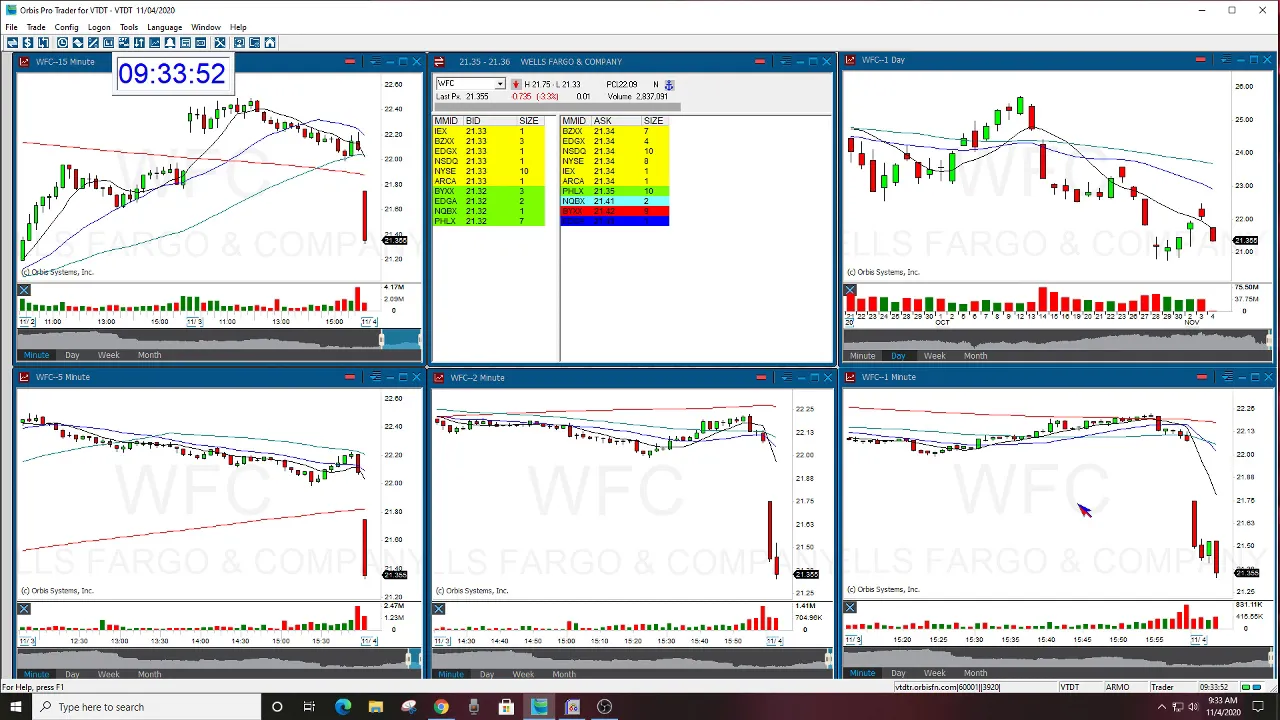Click the wrench tools toolbar icon

220,42
